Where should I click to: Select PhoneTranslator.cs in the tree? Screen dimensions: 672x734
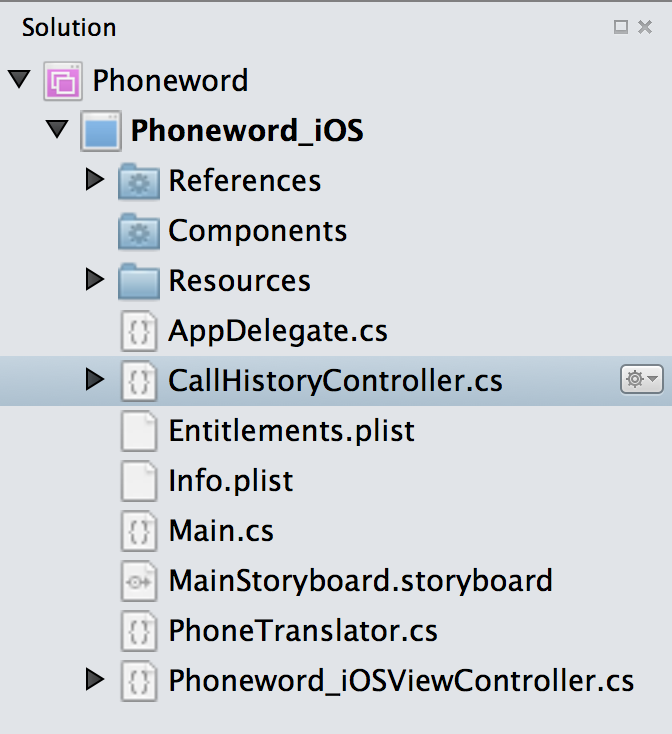(x=303, y=631)
